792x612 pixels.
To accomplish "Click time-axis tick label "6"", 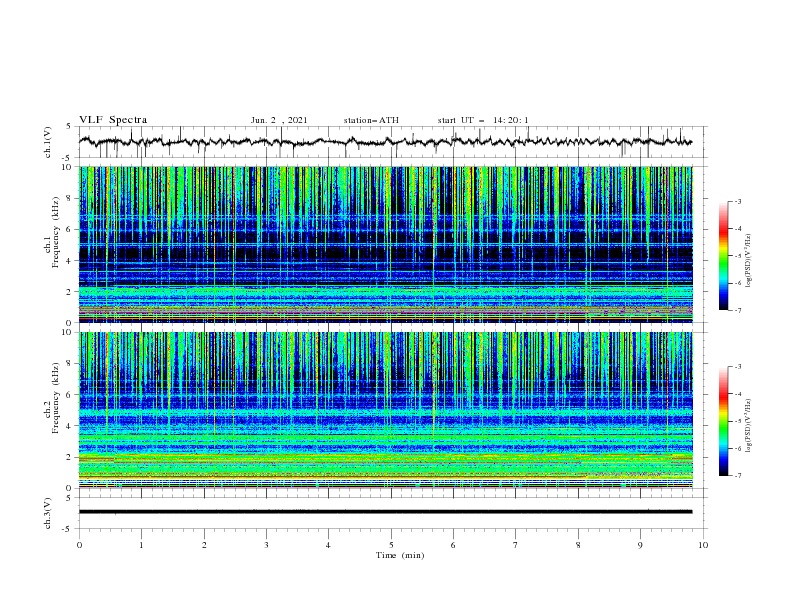I will click(x=453, y=545).
